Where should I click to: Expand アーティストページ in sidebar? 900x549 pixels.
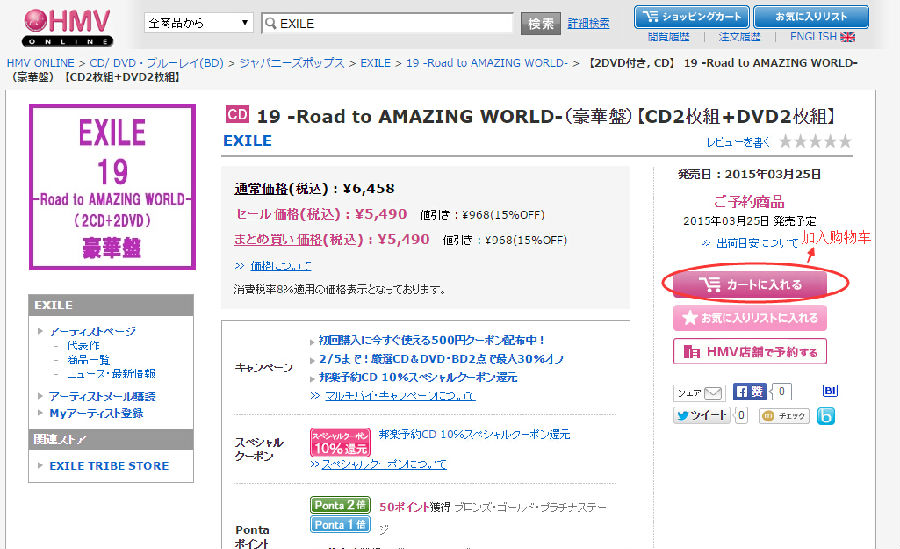(92, 331)
